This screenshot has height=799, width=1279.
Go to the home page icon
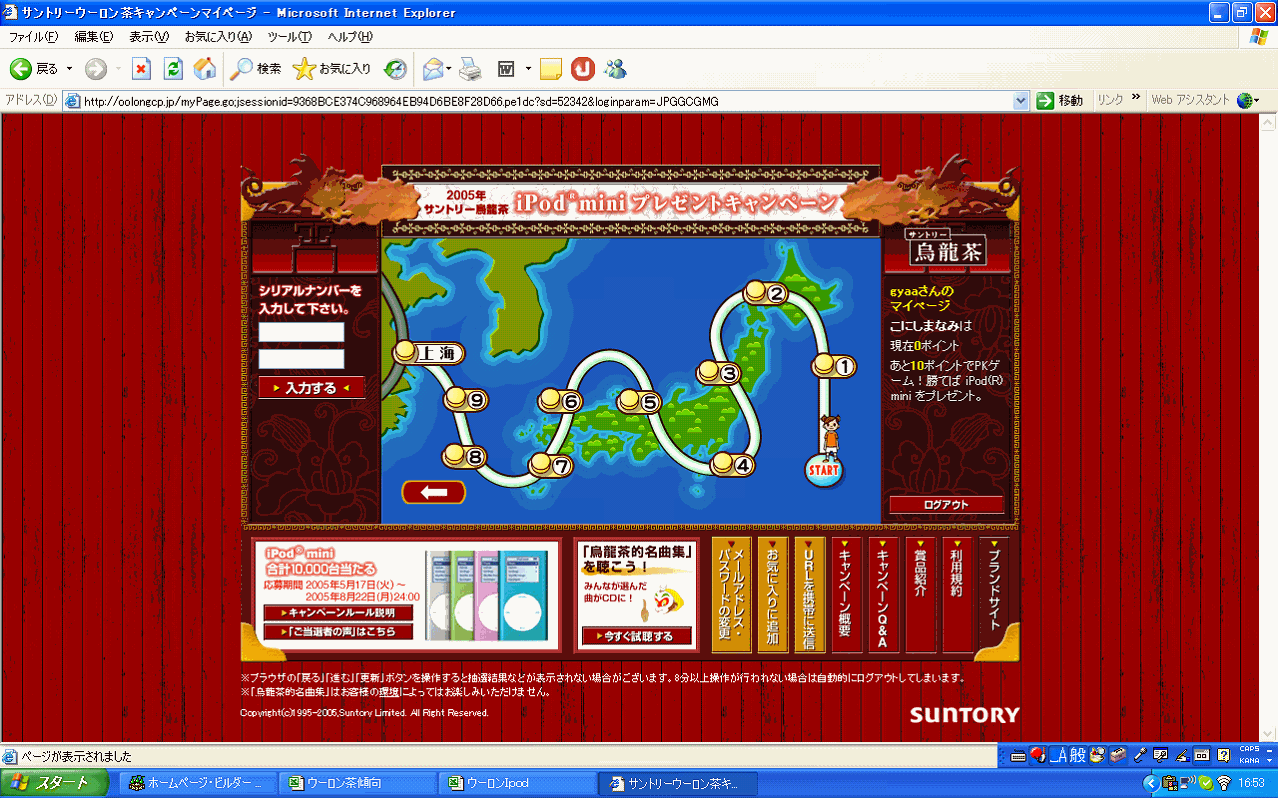tap(205, 69)
